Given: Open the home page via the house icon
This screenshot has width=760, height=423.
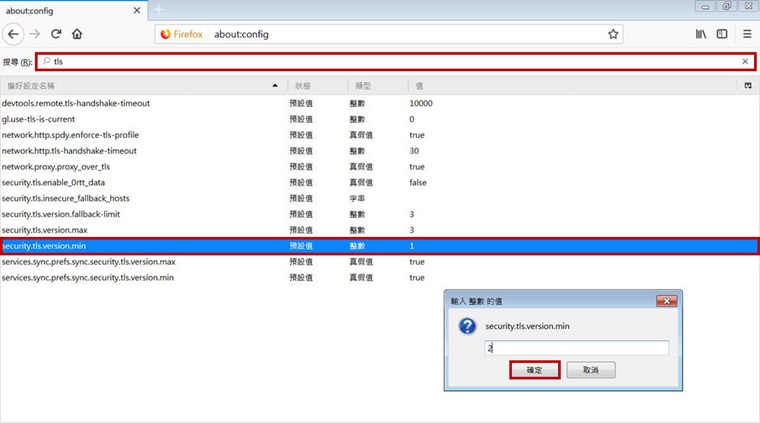Looking at the screenshot, I should [77, 34].
